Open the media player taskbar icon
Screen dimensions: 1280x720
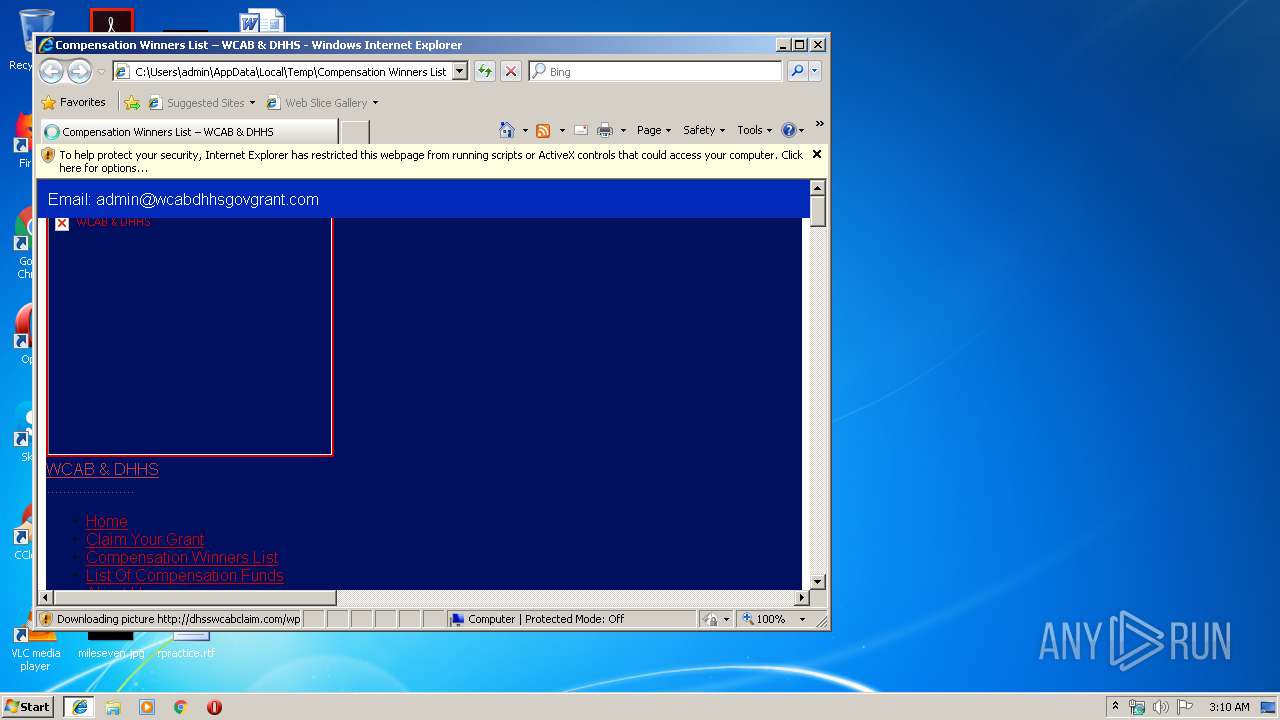click(x=147, y=707)
